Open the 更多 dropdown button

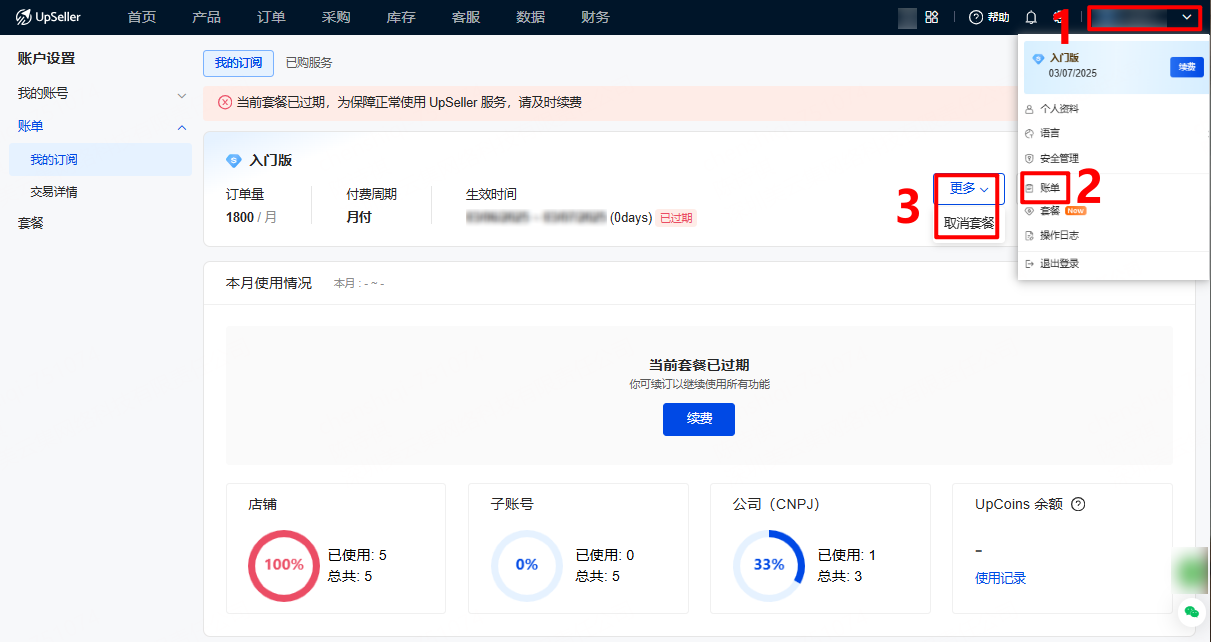coord(969,188)
